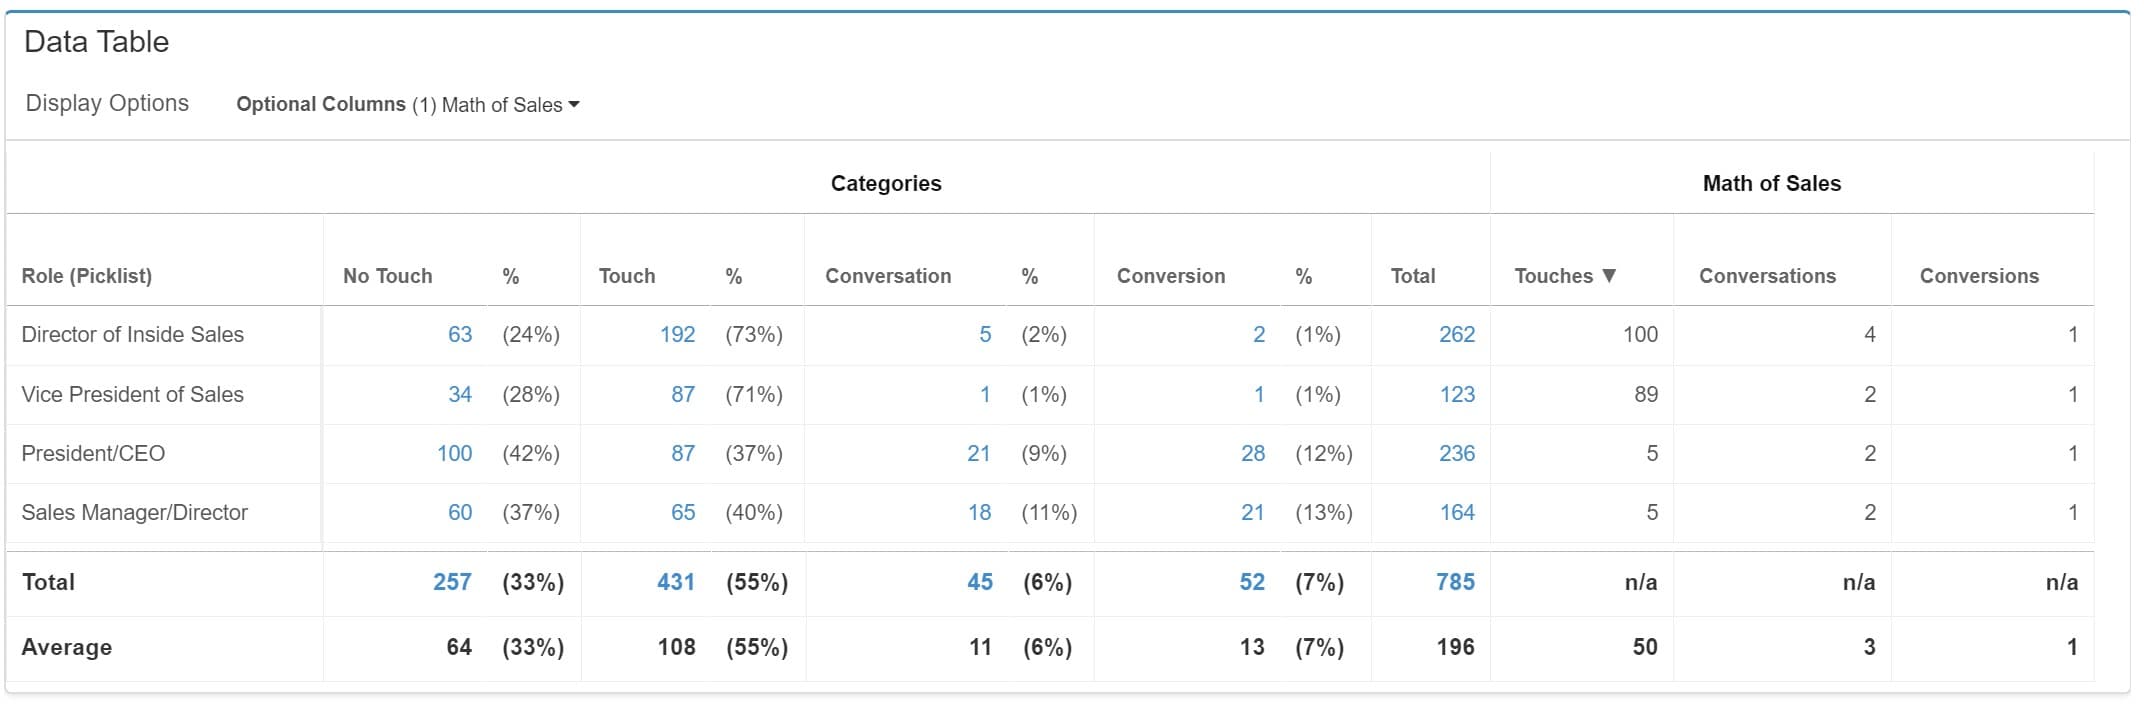The image size is (2144, 708).
Task: Click President/CEO Conversion value 28
Action: tap(1253, 454)
